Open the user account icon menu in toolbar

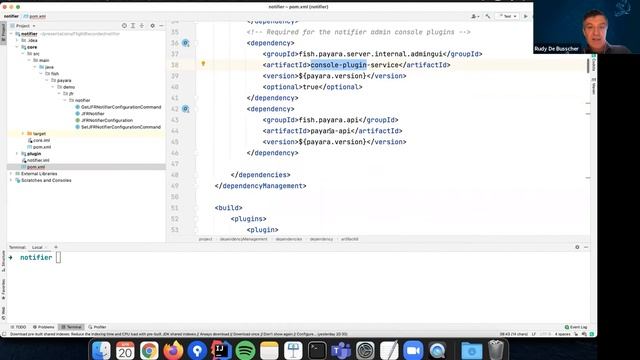coord(475,16)
